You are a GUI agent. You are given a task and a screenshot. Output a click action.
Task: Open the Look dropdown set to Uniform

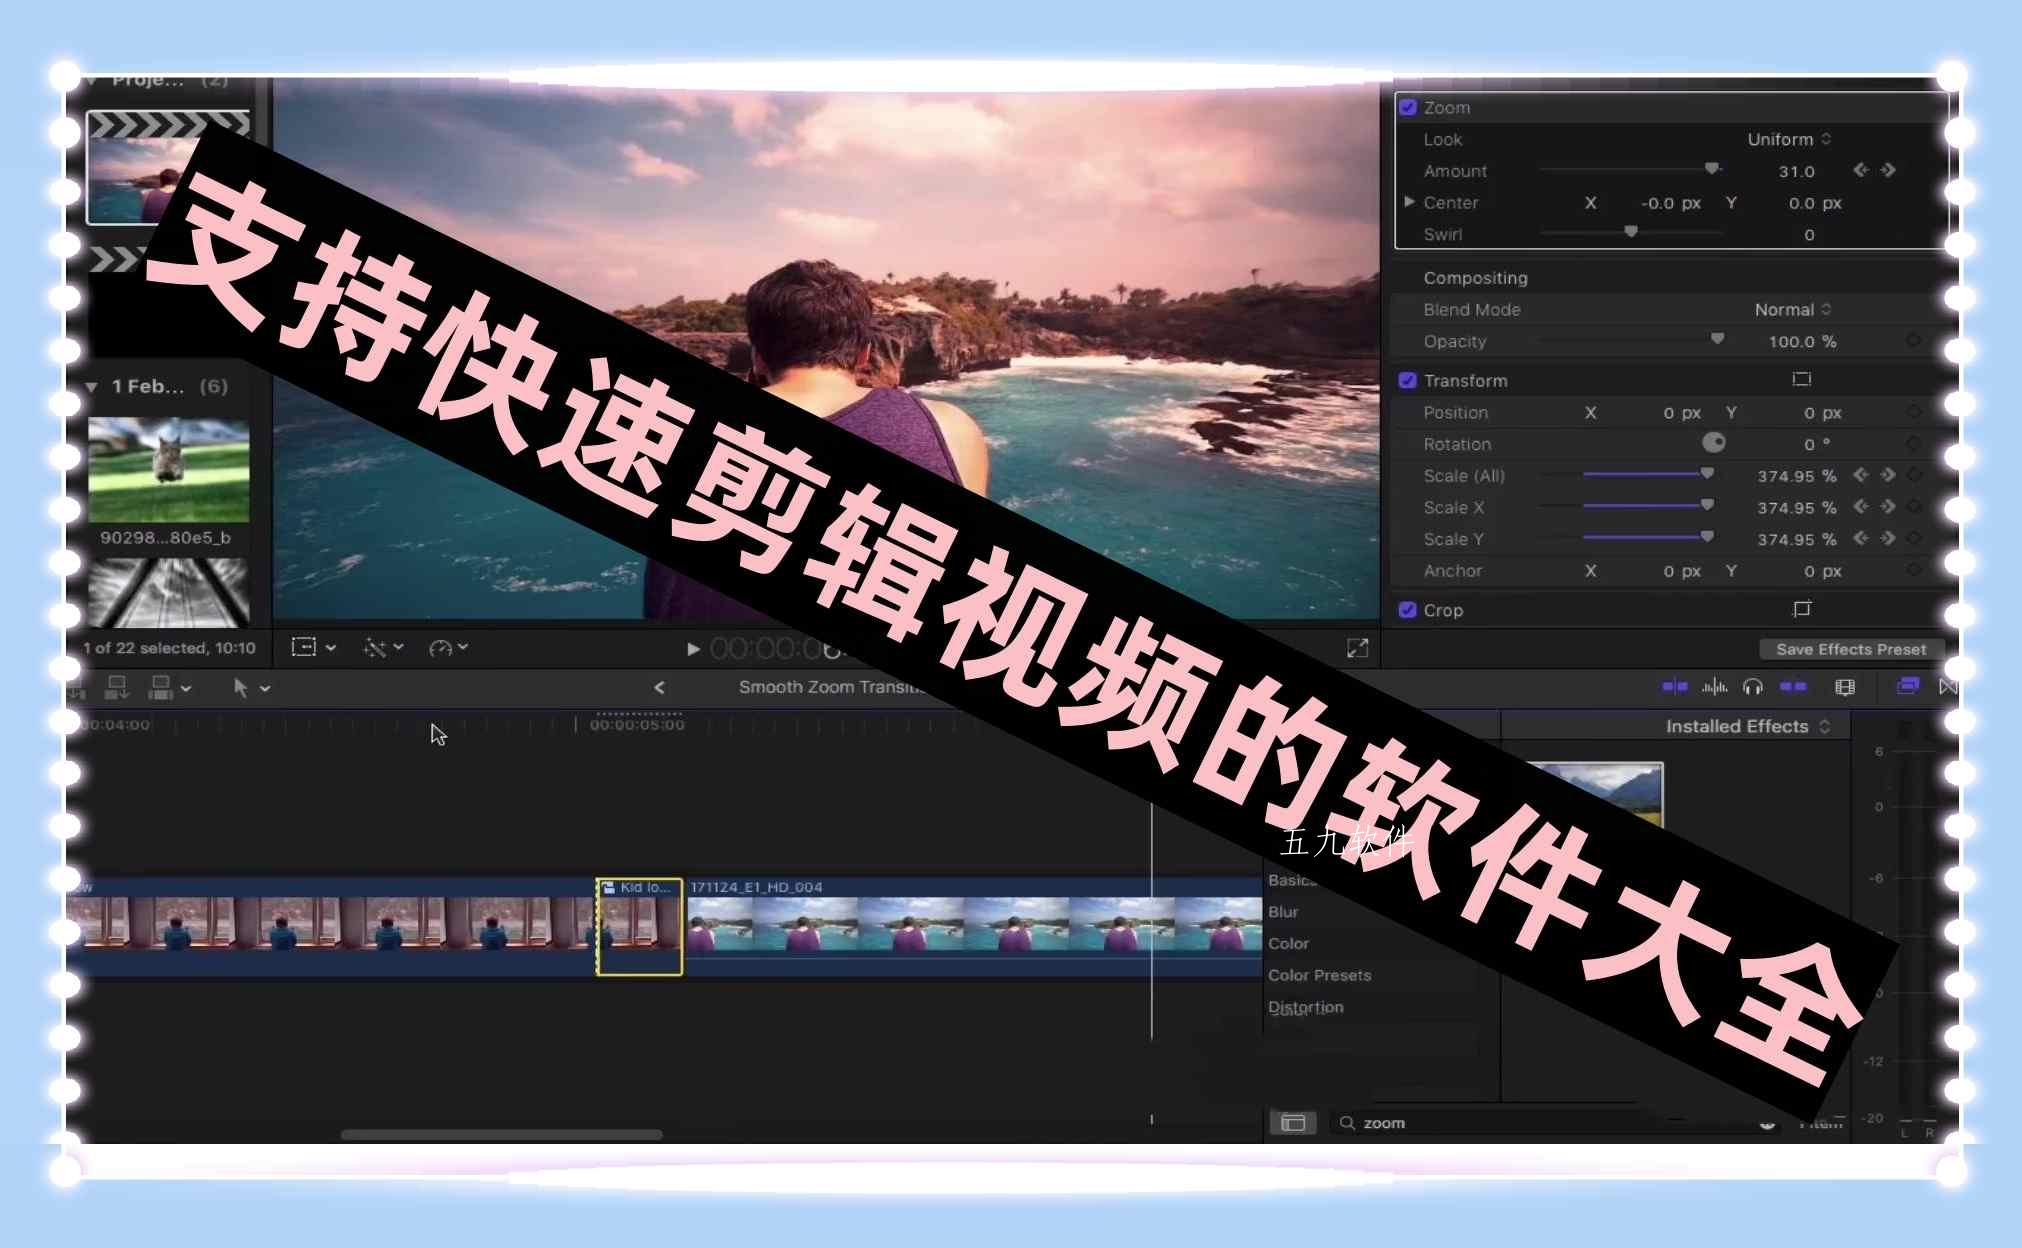[1789, 139]
